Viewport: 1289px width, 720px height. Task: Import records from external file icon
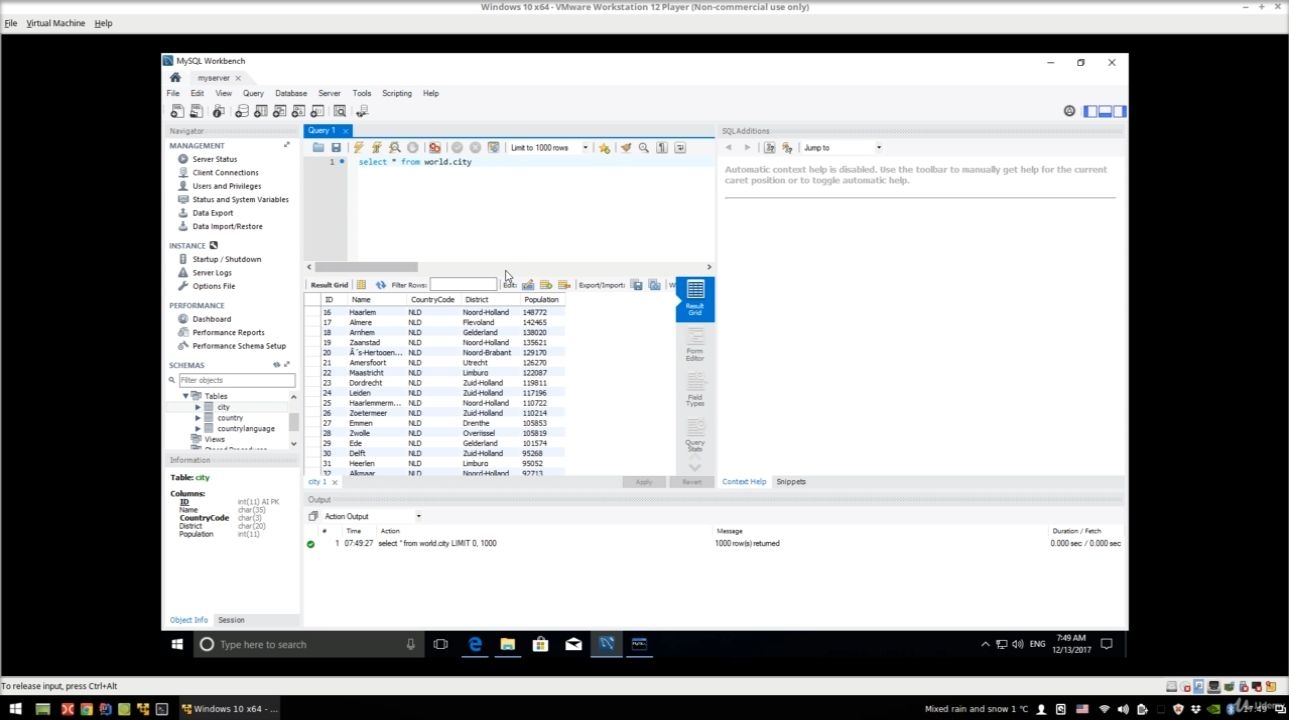[x=655, y=285]
